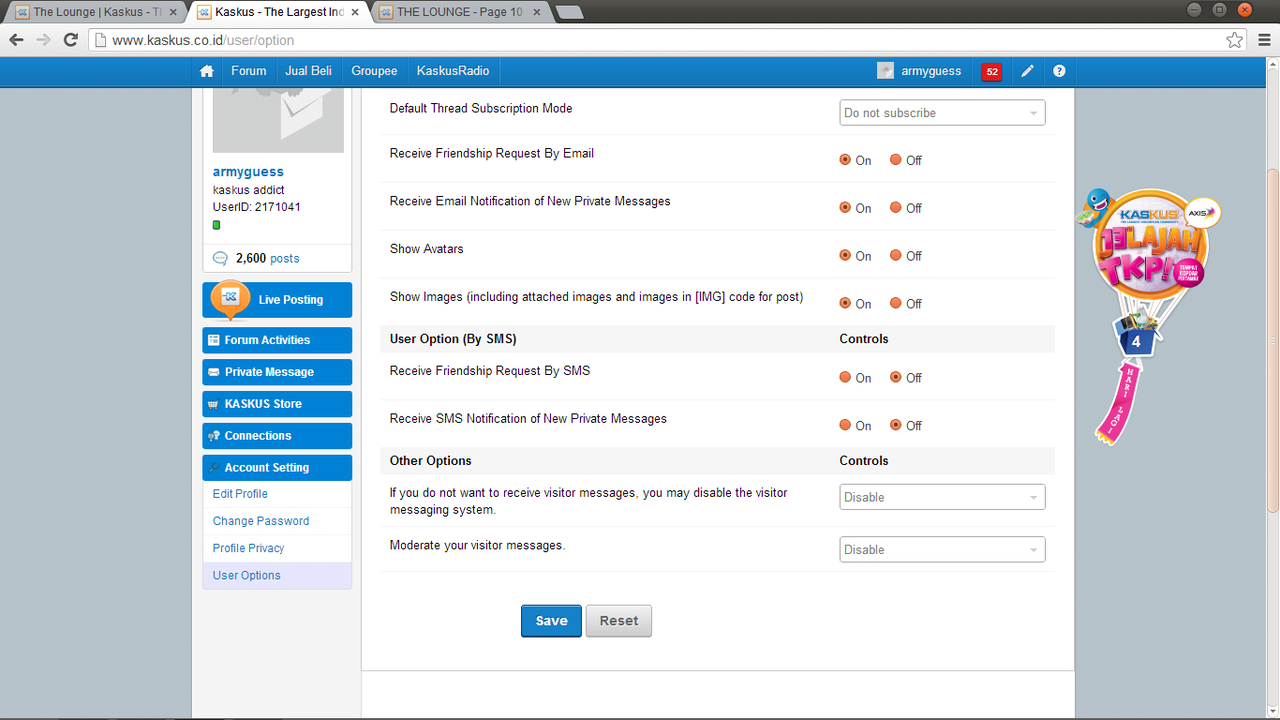Viewport: 1280px width, 720px height.
Task: Open Default Thread Subscription Mode dropdown
Action: (x=942, y=113)
